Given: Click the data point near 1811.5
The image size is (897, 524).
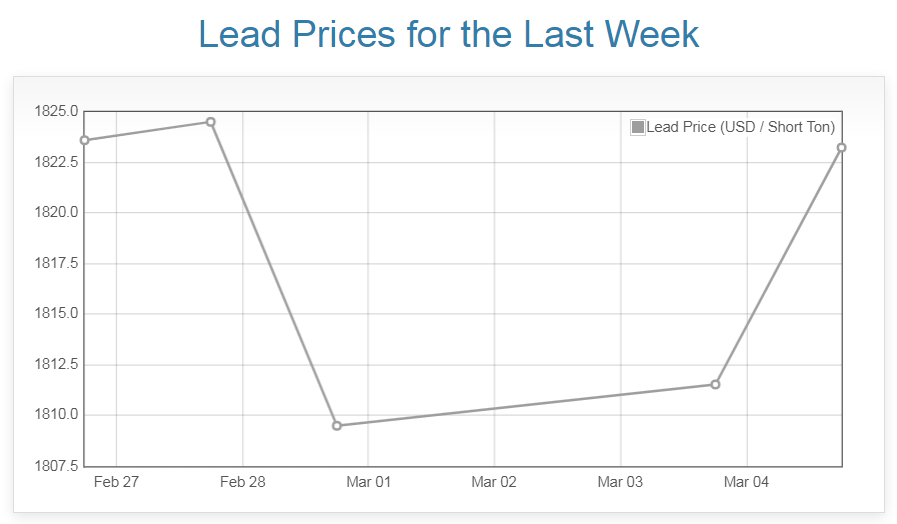Looking at the screenshot, I should click(715, 384).
